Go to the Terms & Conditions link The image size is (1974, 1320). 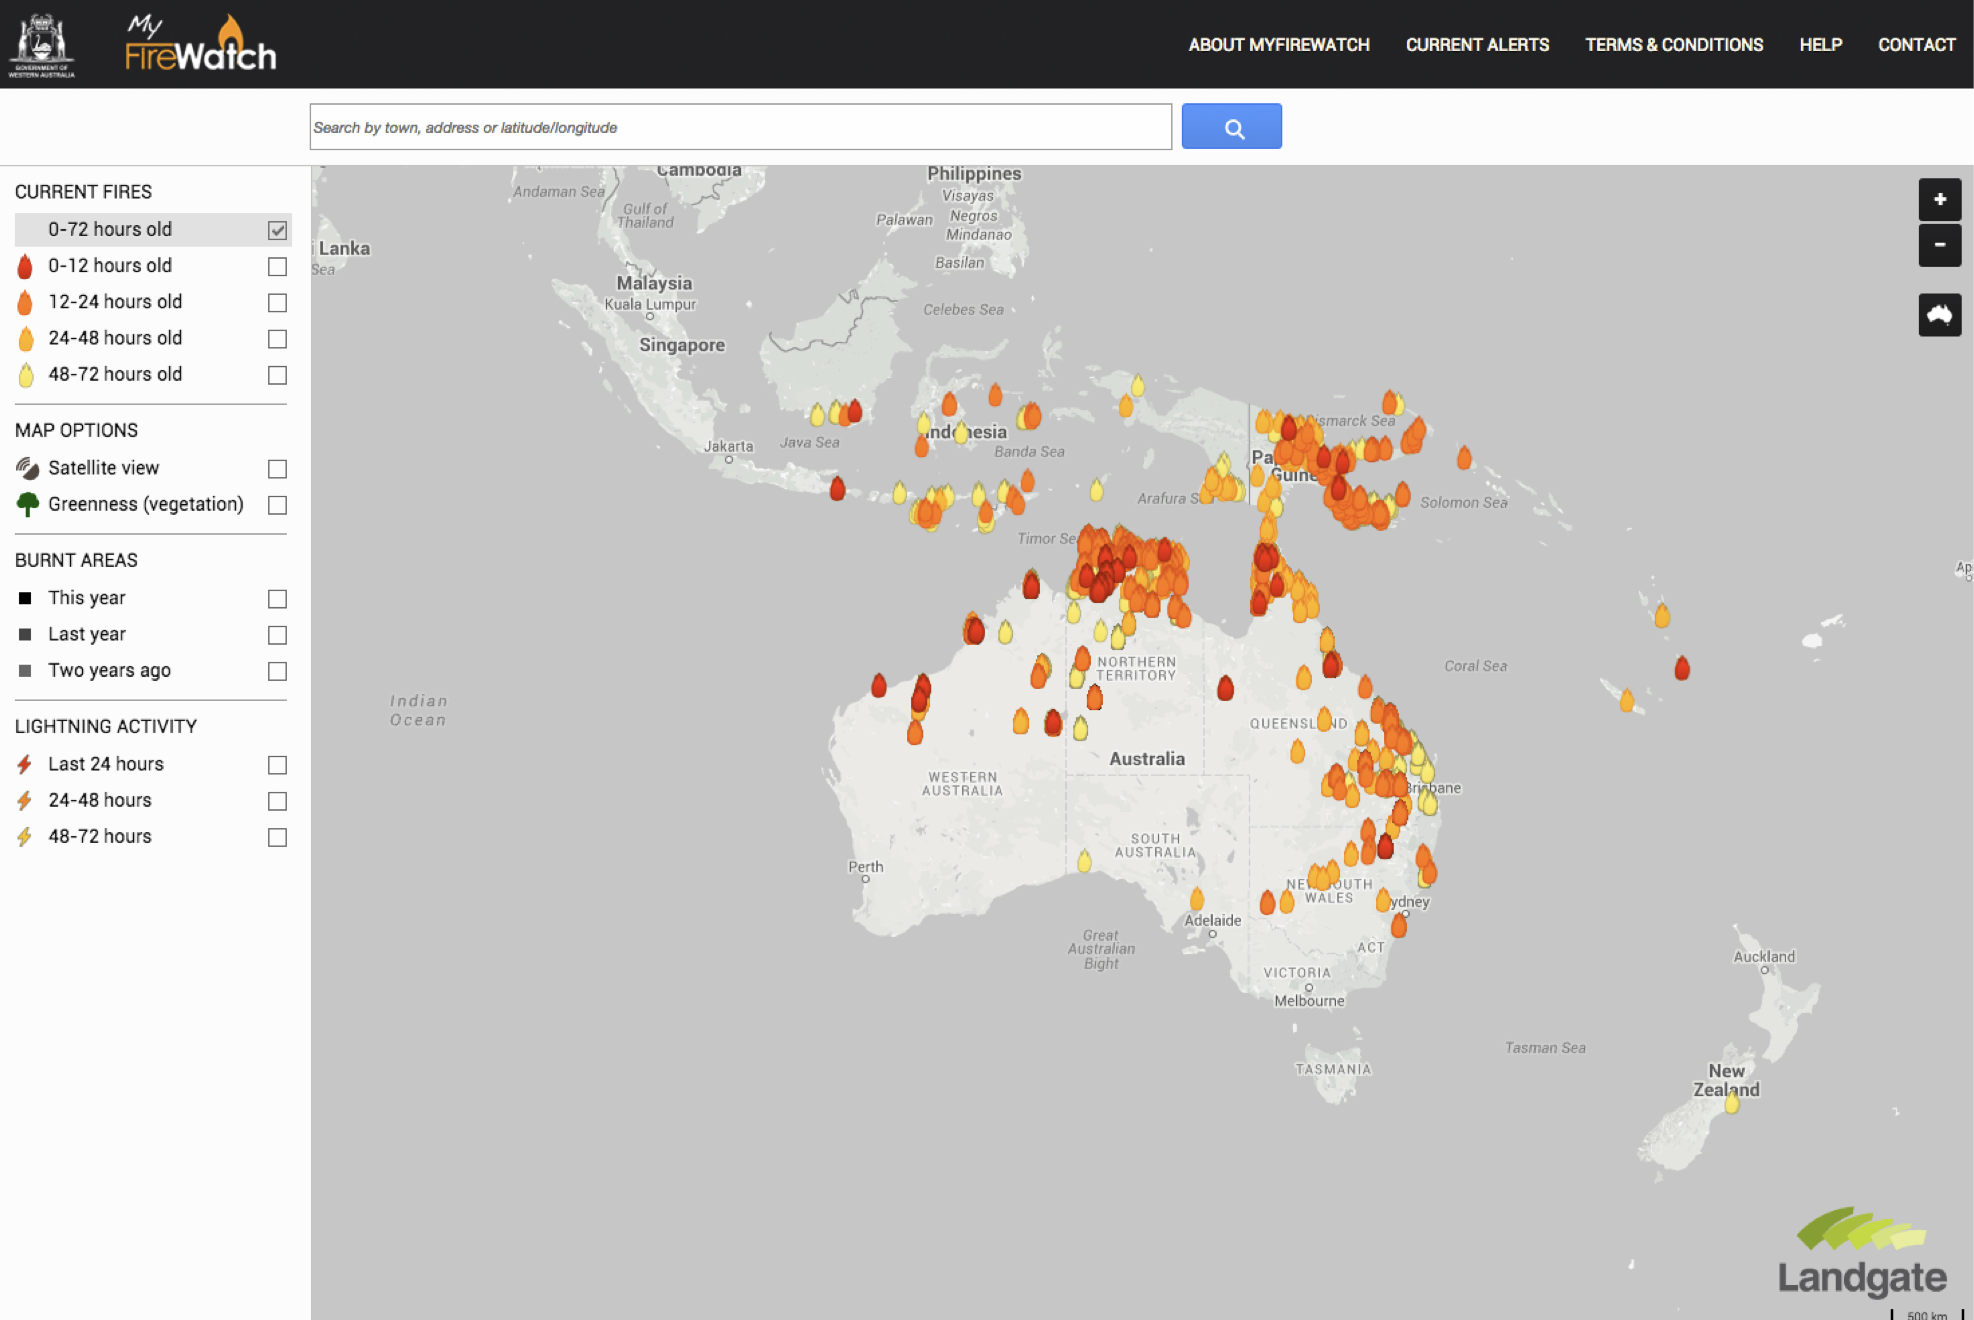[1673, 45]
